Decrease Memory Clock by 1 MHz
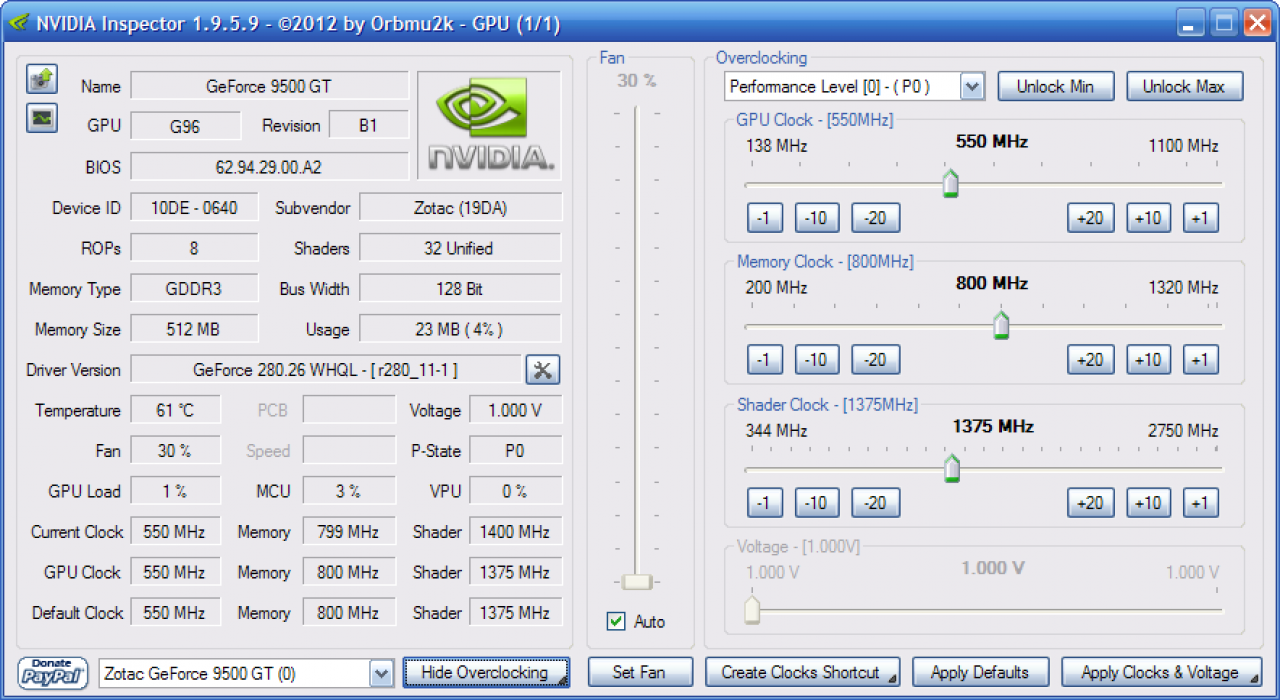The height and width of the screenshot is (700, 1280). (x=764, y=360)
